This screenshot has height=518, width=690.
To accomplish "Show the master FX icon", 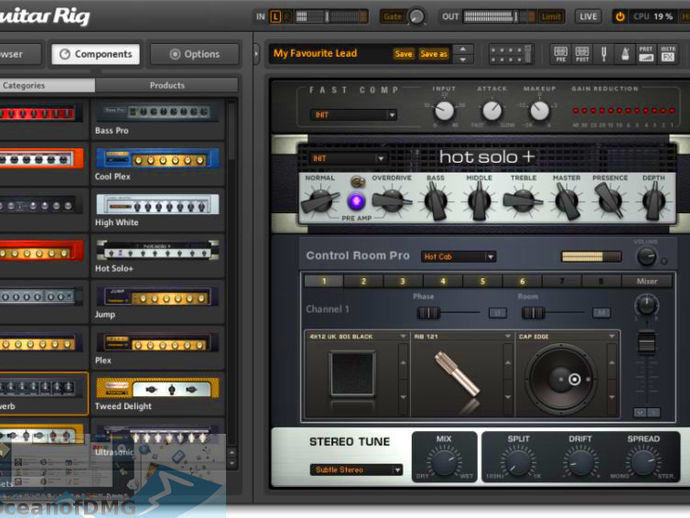I will (668, 54).
